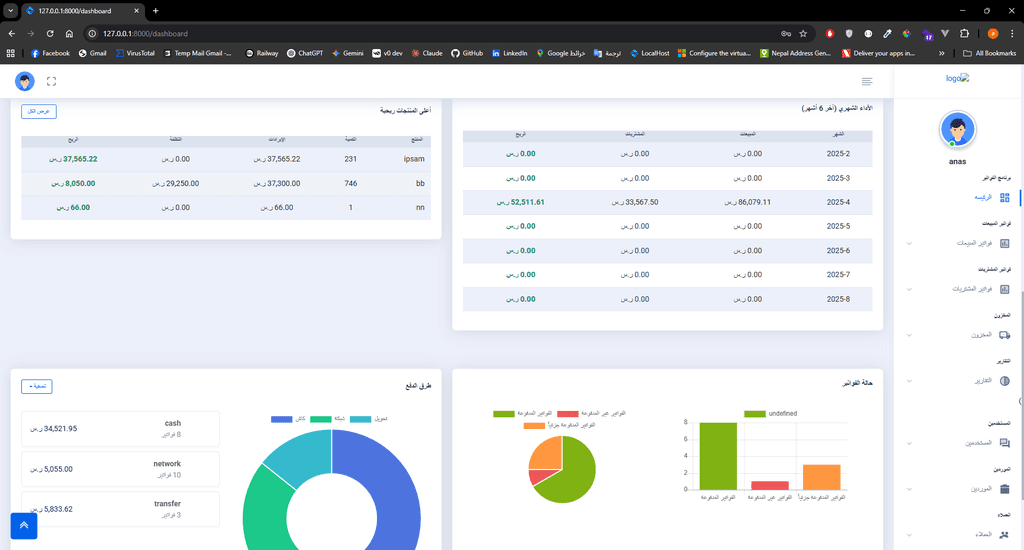Click the scroll-to-top double chevron button
The image size is (1024, 550).
pyautogui.click(x=24, y=525)
